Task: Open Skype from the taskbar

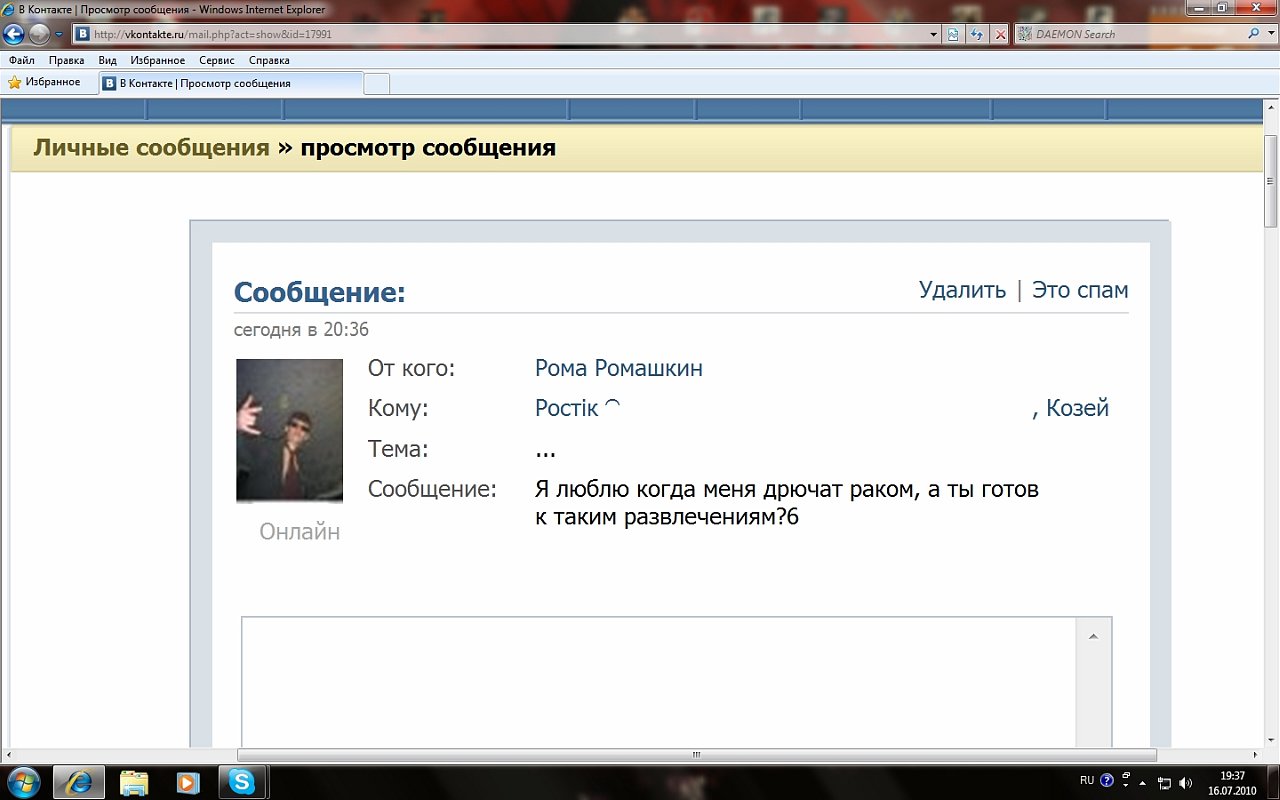Action: coord(241,781)
